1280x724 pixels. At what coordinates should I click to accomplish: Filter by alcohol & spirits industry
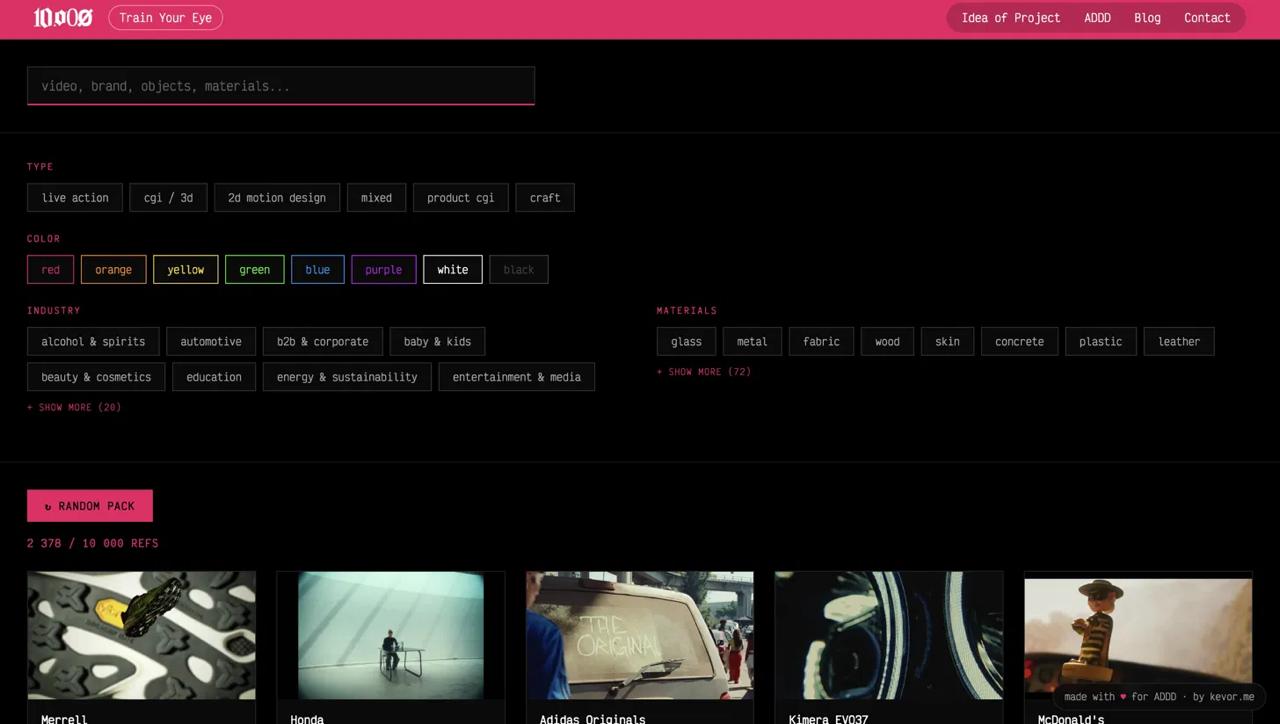[93, 342]
